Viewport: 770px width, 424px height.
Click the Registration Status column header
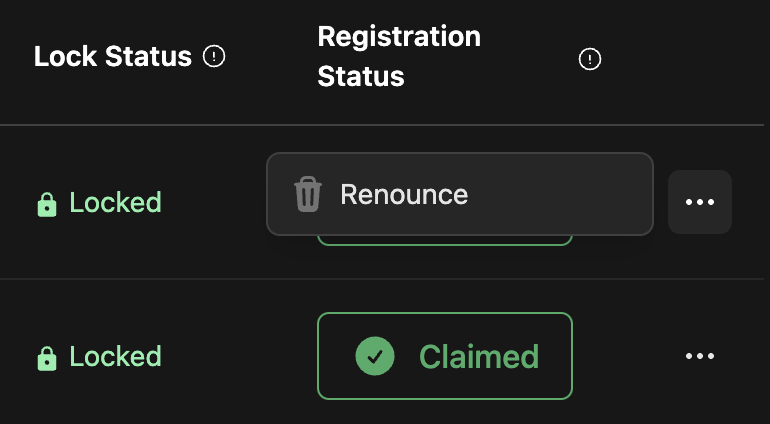tap(399, 56)
